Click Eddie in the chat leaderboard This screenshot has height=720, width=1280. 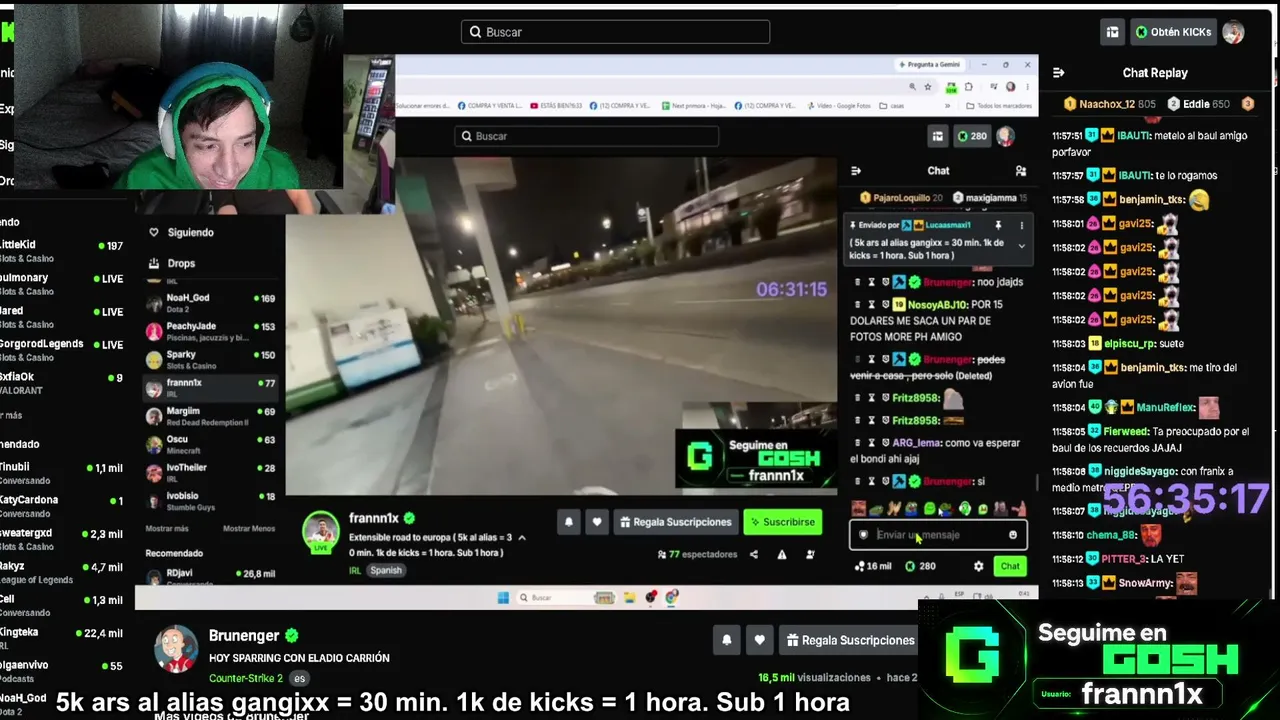(x=1196, y=104)
